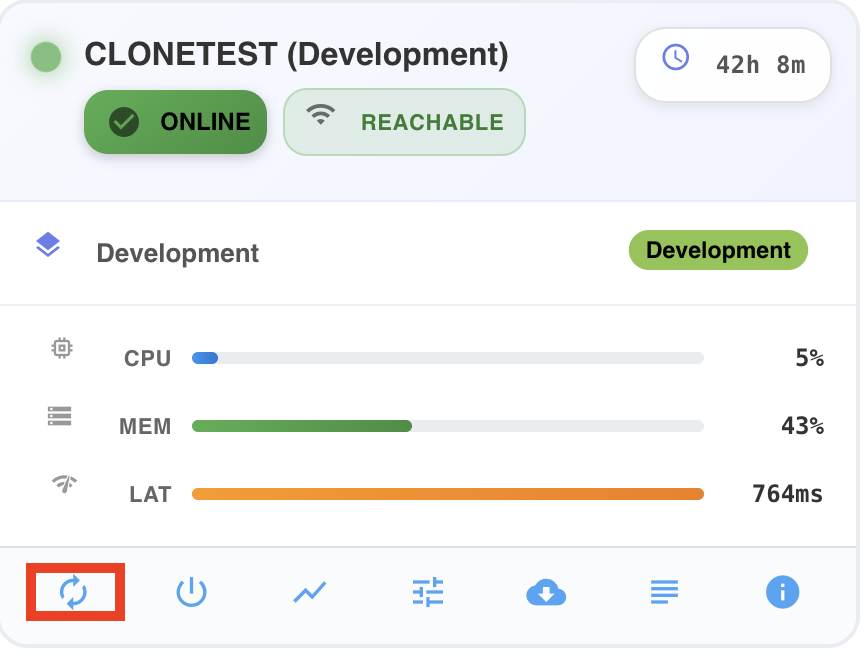Click the refresh sync arrows icon
867x657 pixels.
pyautogui.click(x=74, y=592)
